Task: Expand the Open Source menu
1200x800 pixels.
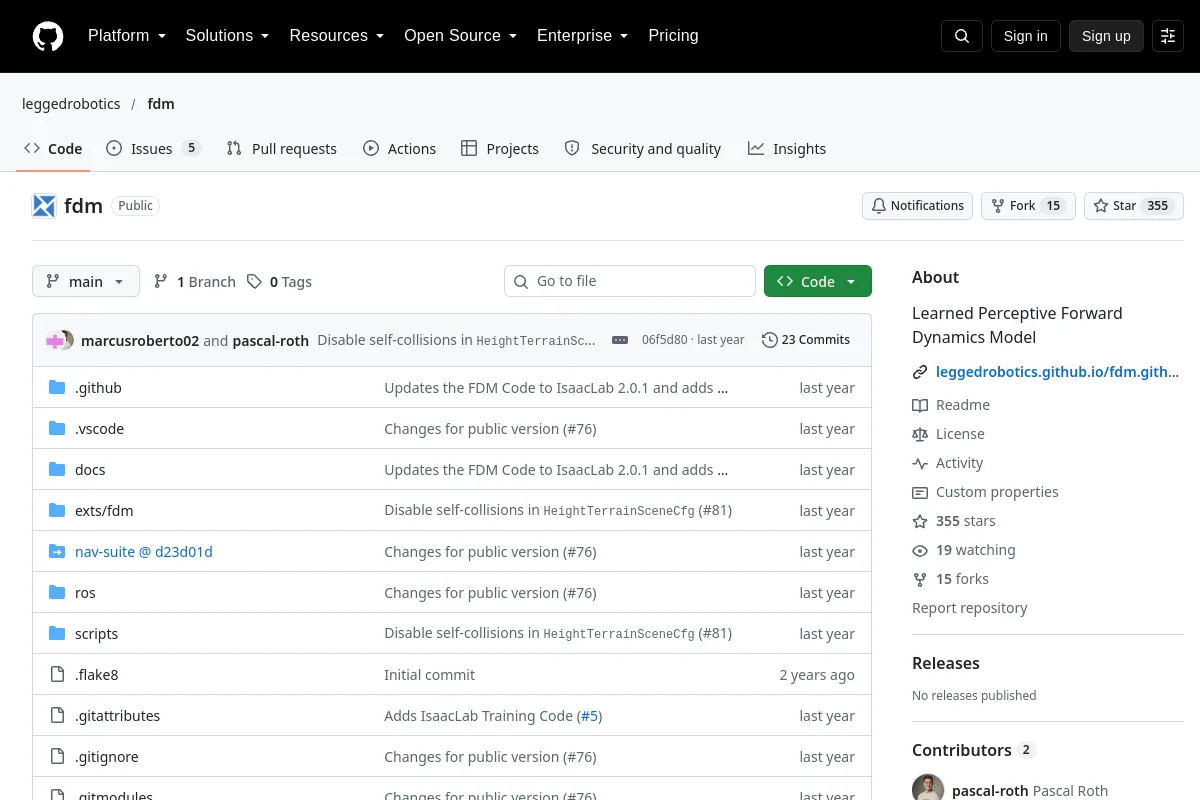Action: (461, 36)
